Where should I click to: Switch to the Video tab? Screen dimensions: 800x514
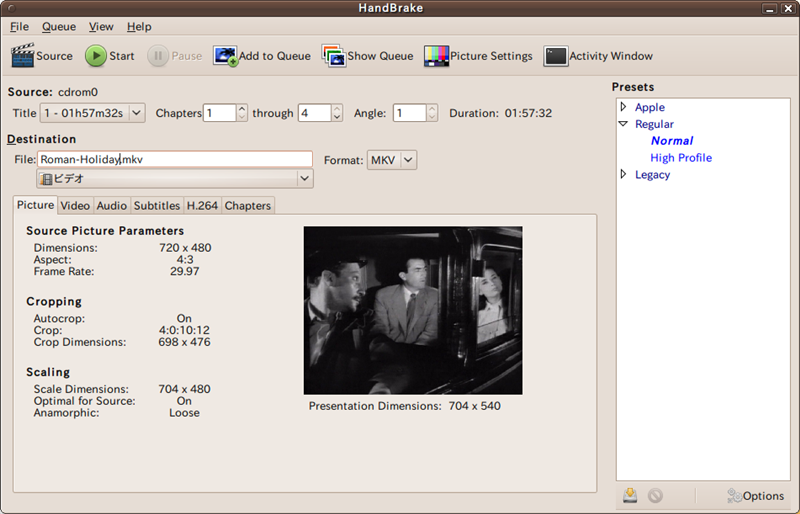[x=75, y=206]
